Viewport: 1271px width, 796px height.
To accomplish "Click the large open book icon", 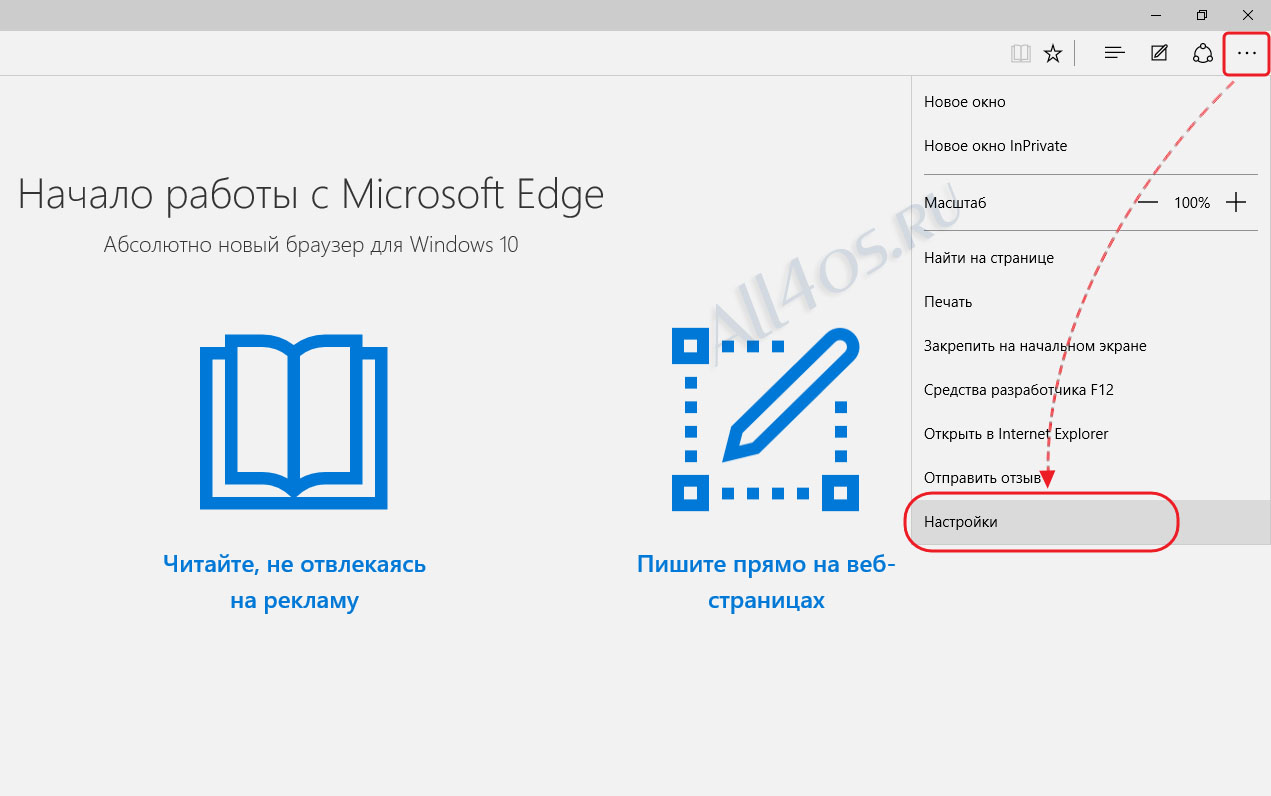I will tap(294, 422).
